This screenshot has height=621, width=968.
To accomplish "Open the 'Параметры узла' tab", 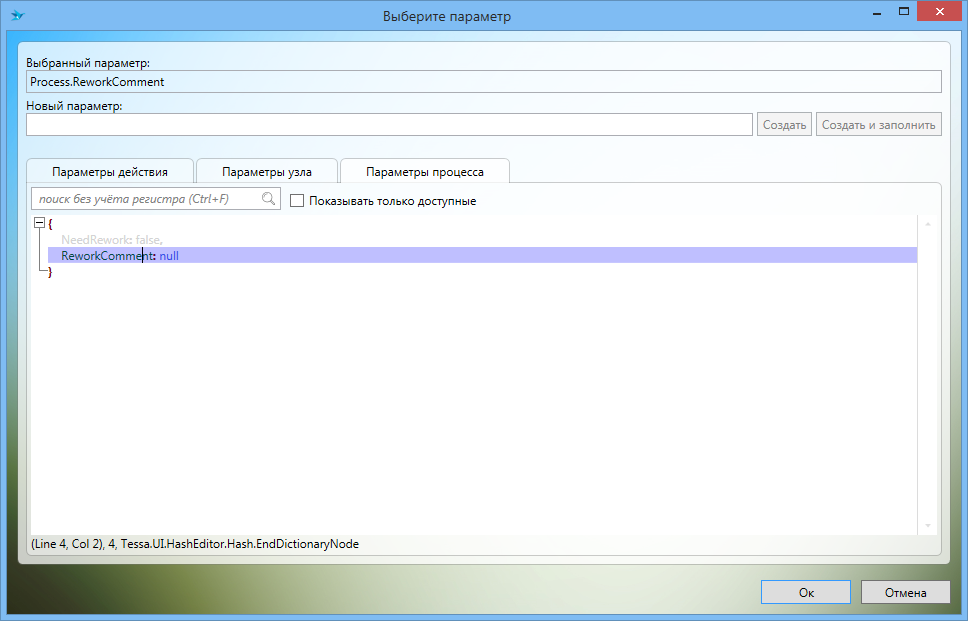I will click(267, 172).
